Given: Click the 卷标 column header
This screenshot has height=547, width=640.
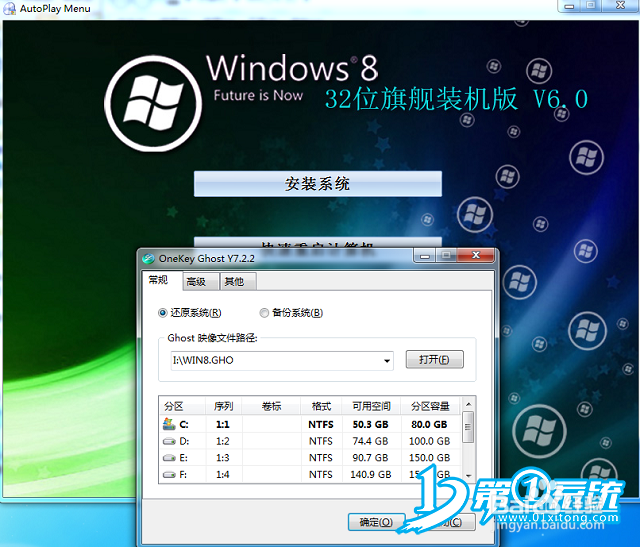Looking at the screenshot, I should pyautogui.click(x=271, y=406).
